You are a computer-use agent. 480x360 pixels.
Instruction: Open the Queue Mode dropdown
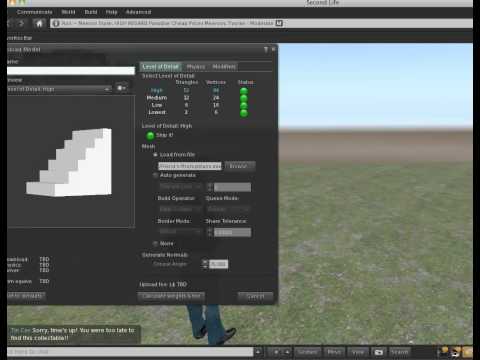[228, 209]
